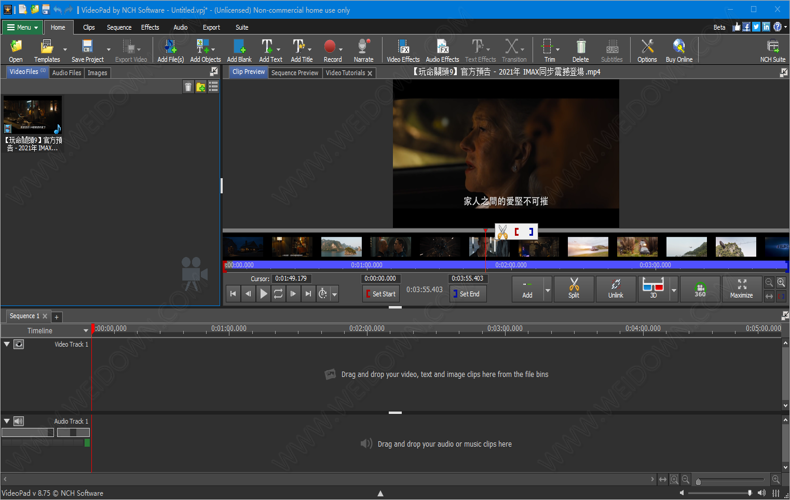Toggle loop playback

[278, 293]
